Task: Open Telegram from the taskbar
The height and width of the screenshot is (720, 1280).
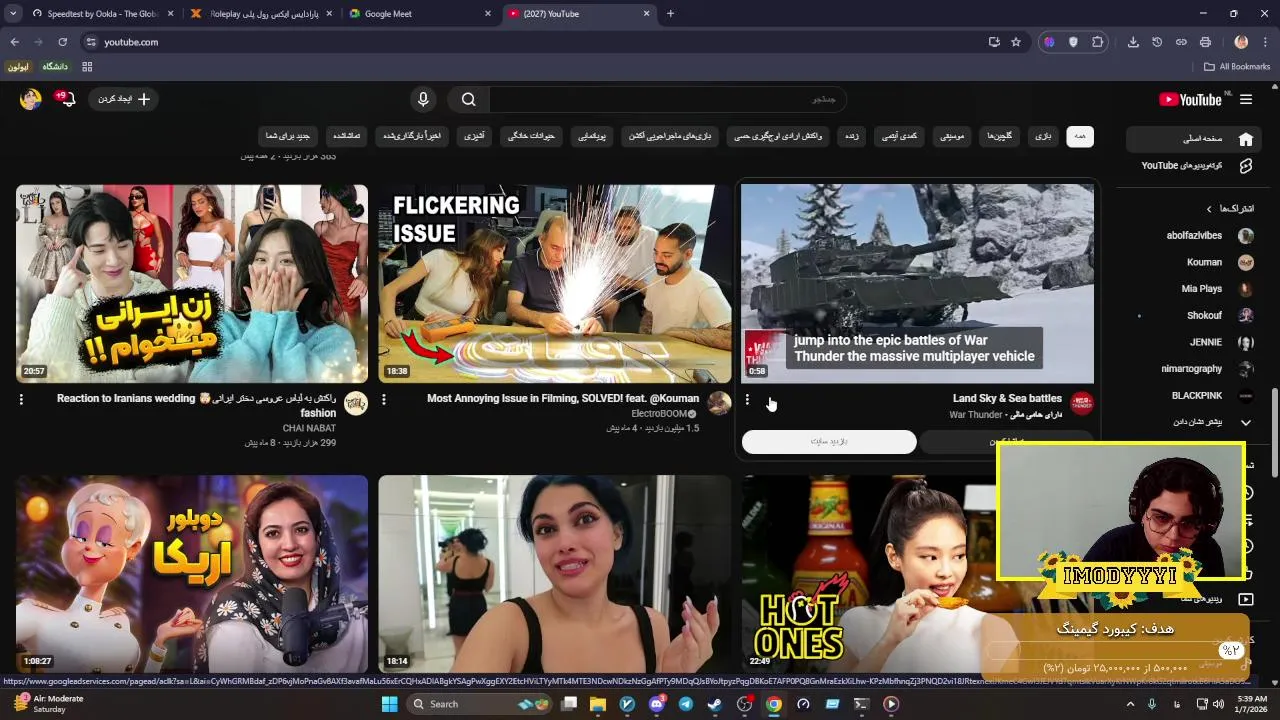Action: (x=686, y=704)
